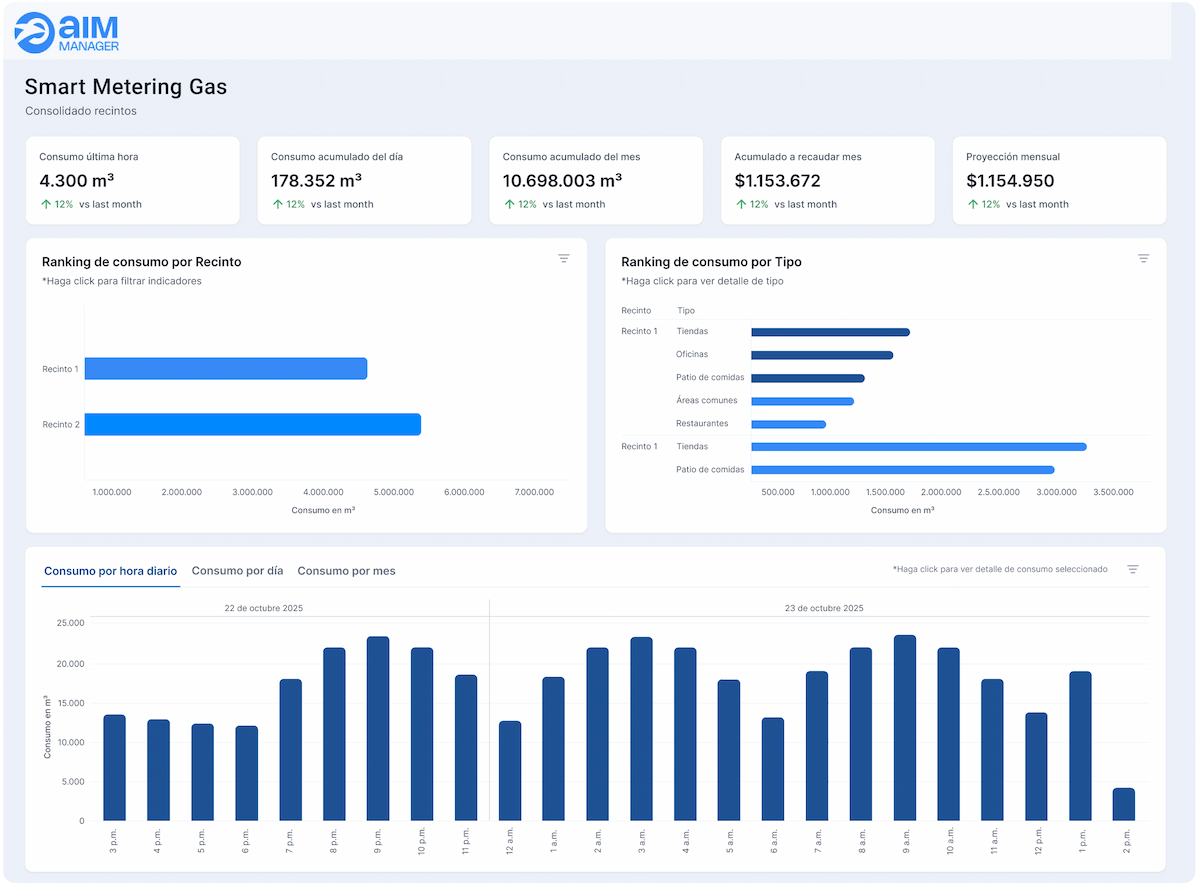Click green arrow in Consumo última hora card

tap(46, 204)
